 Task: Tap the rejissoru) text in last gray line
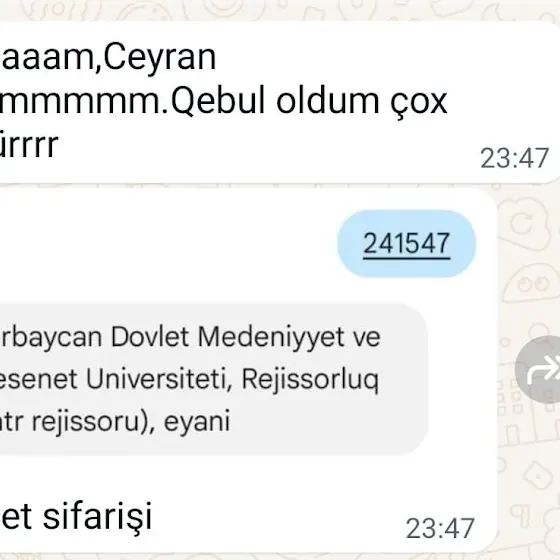tap(94, 422)
